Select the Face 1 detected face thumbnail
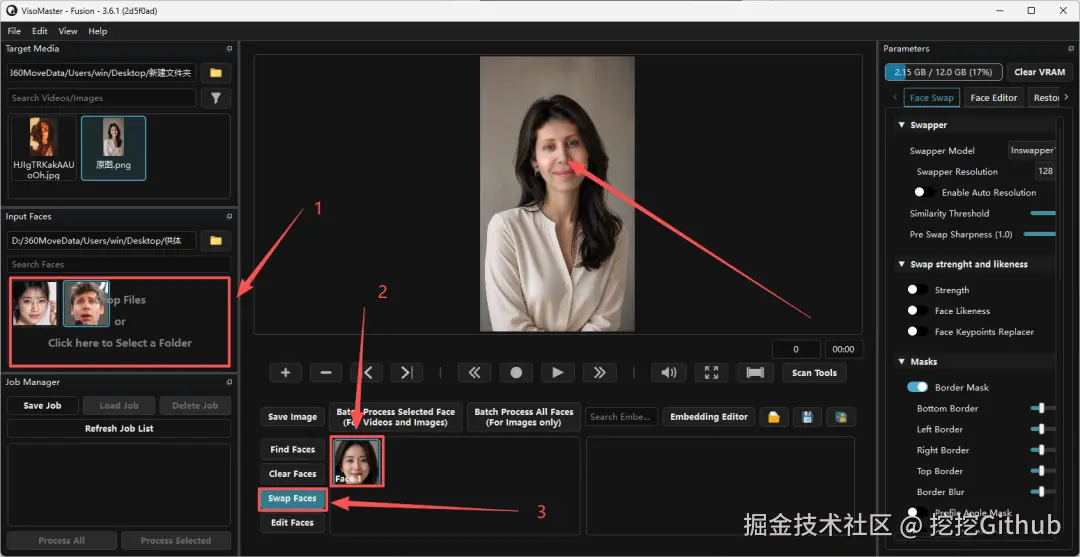 click(356, 461)
